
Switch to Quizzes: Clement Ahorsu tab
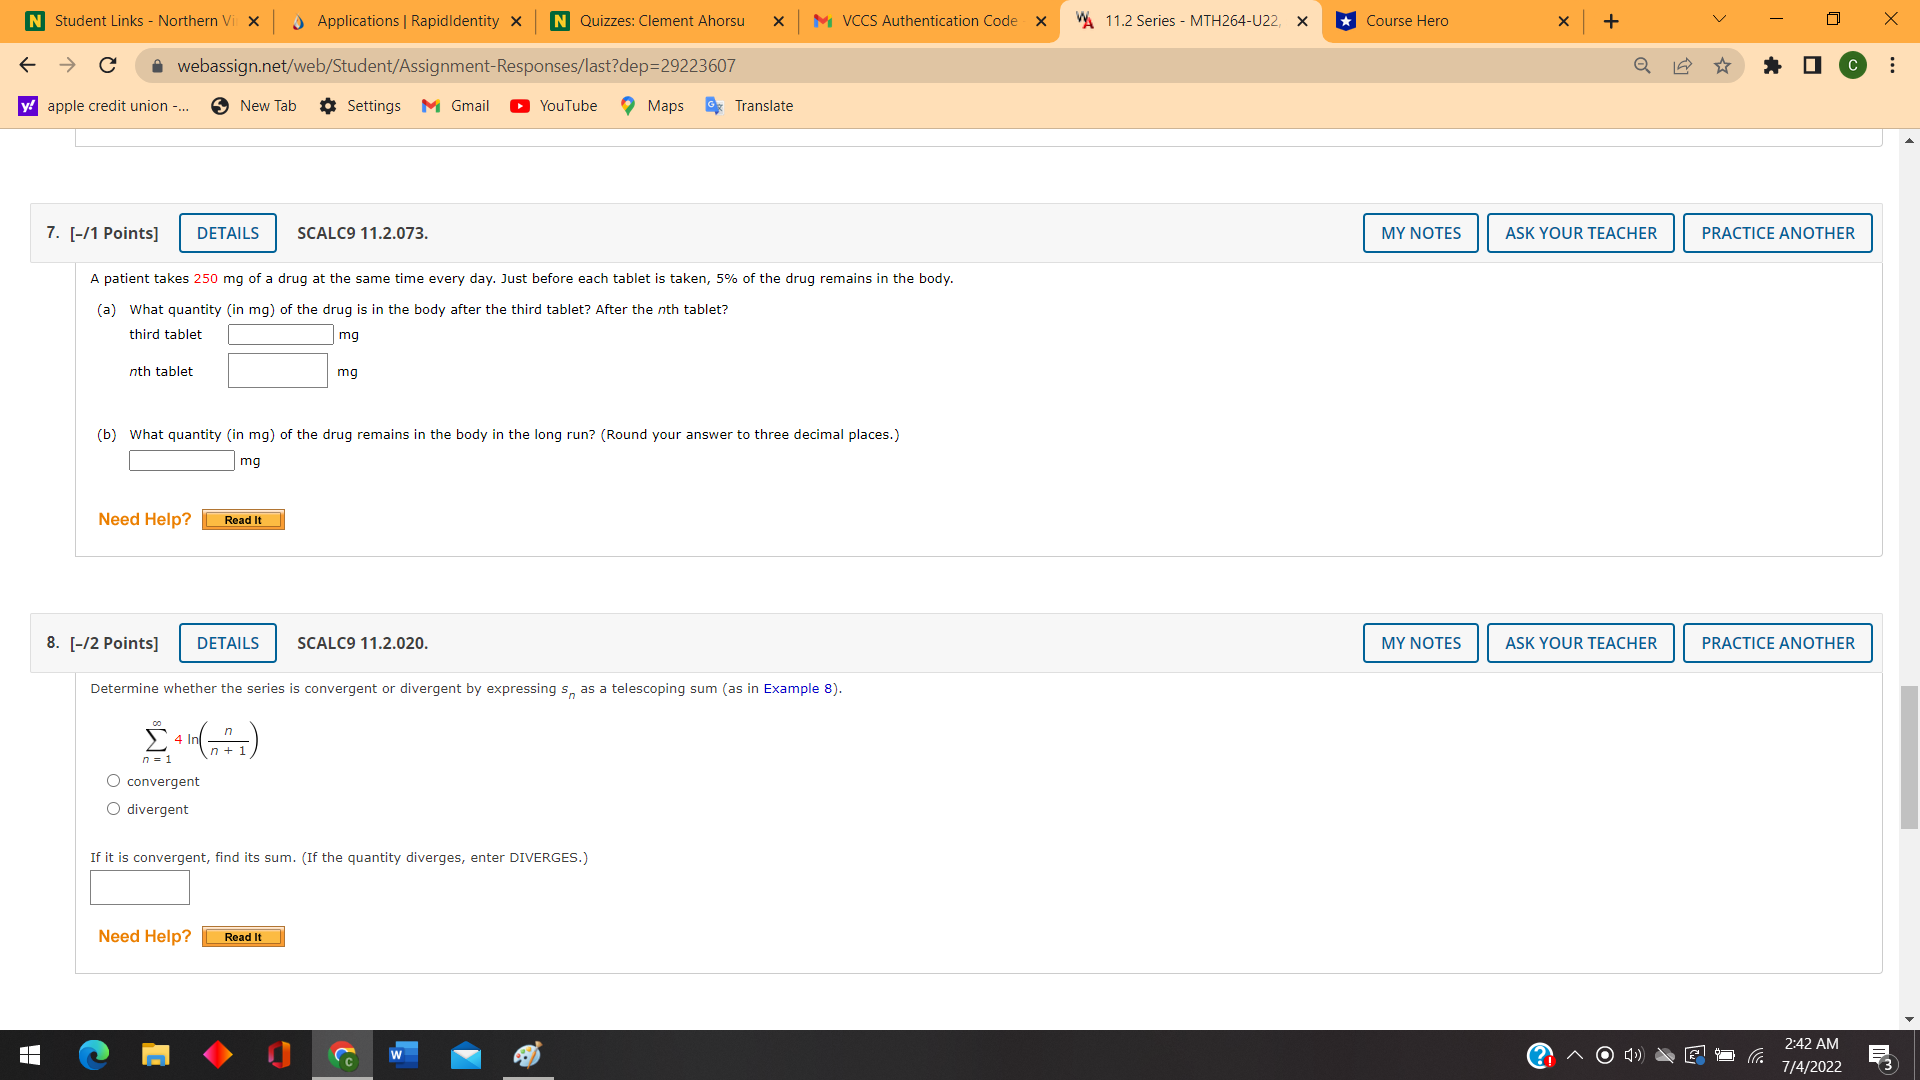660,21
